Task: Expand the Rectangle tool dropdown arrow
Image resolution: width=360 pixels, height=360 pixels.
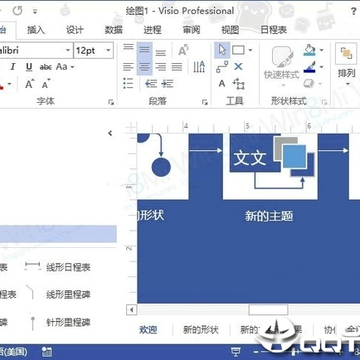Action: pos(250,50)
